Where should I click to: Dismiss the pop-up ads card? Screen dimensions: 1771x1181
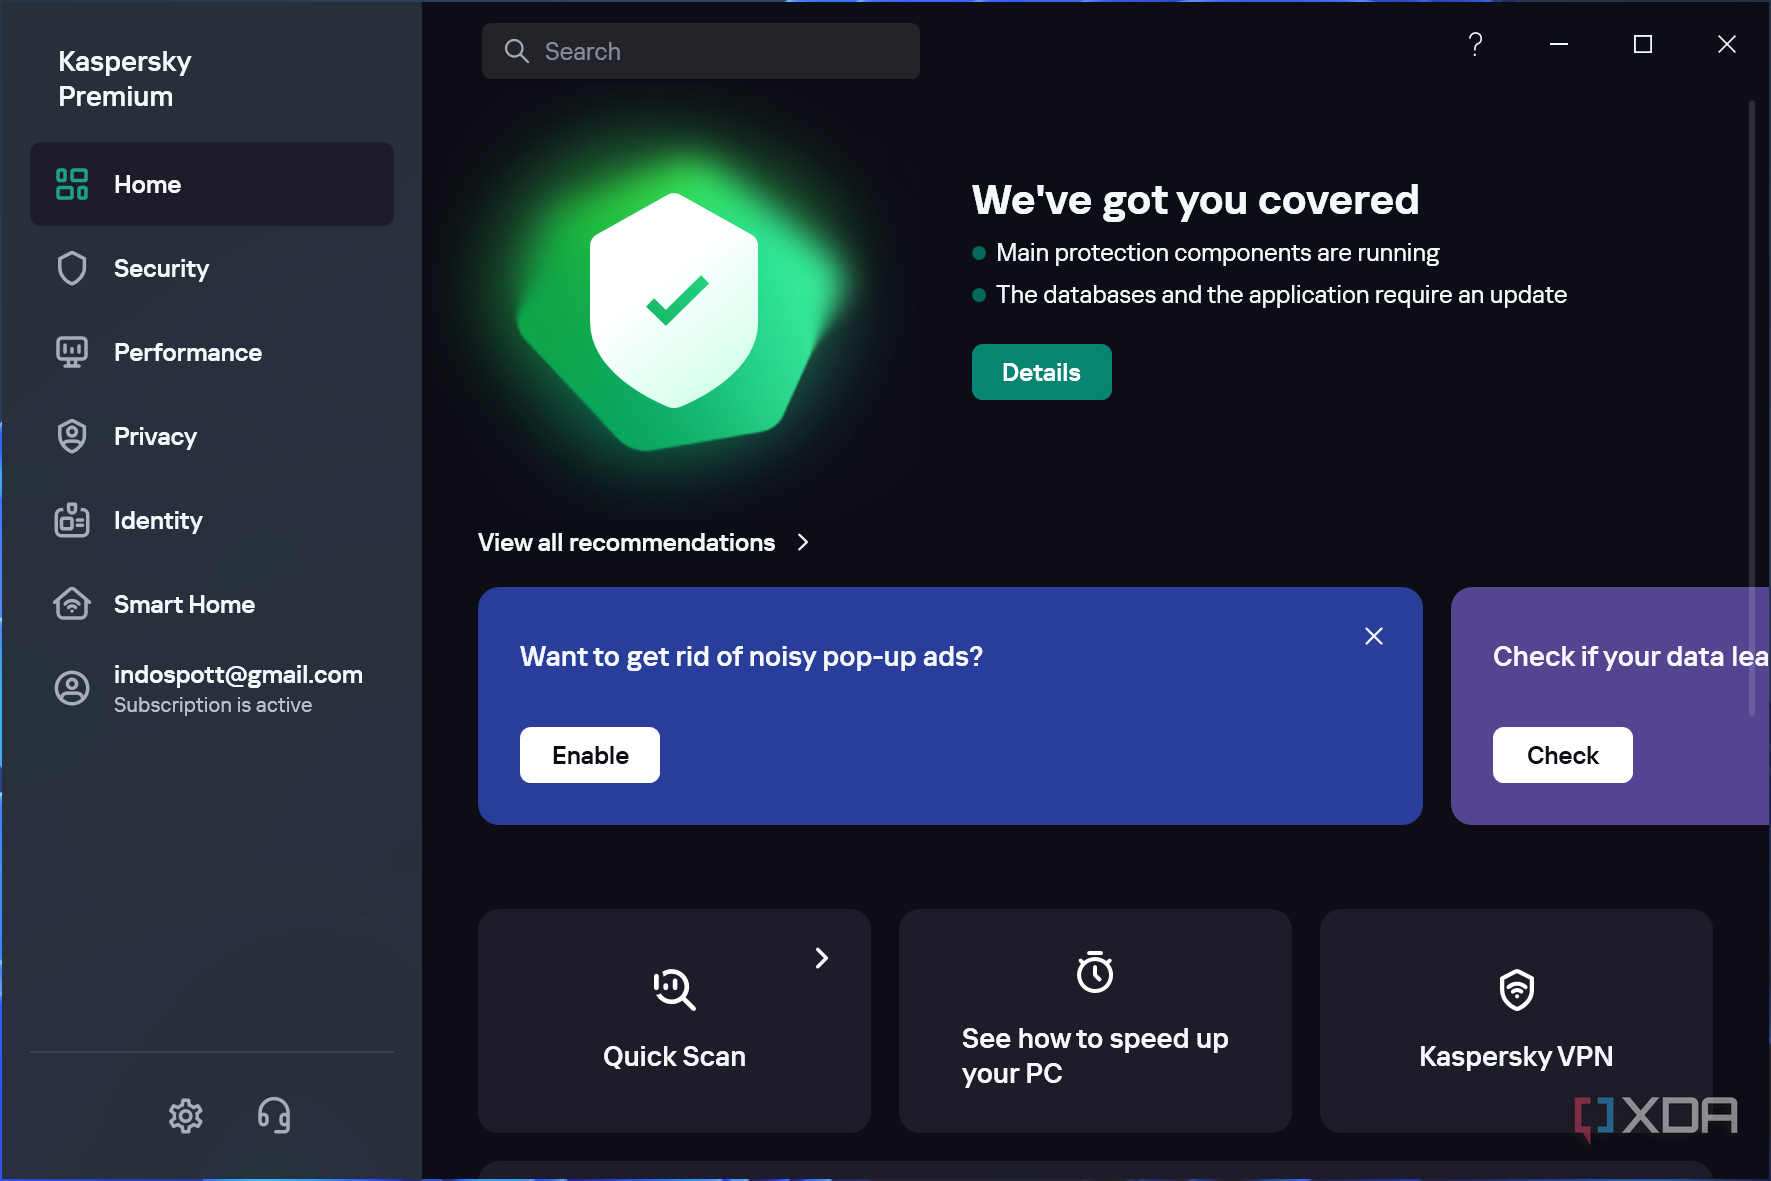click(x=1374, y=636)
